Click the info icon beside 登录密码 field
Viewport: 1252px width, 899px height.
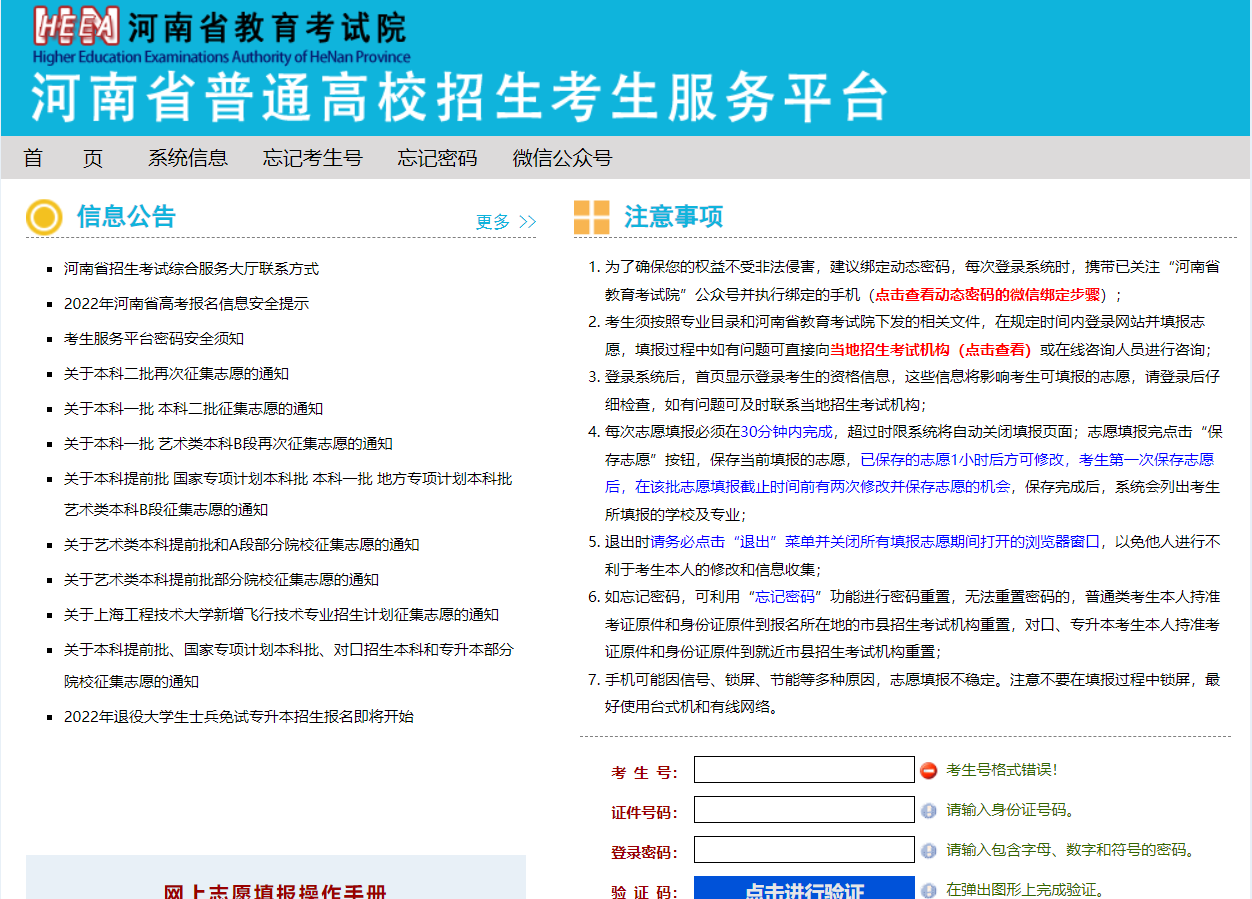pyautogui.click(x=928, y=851)
